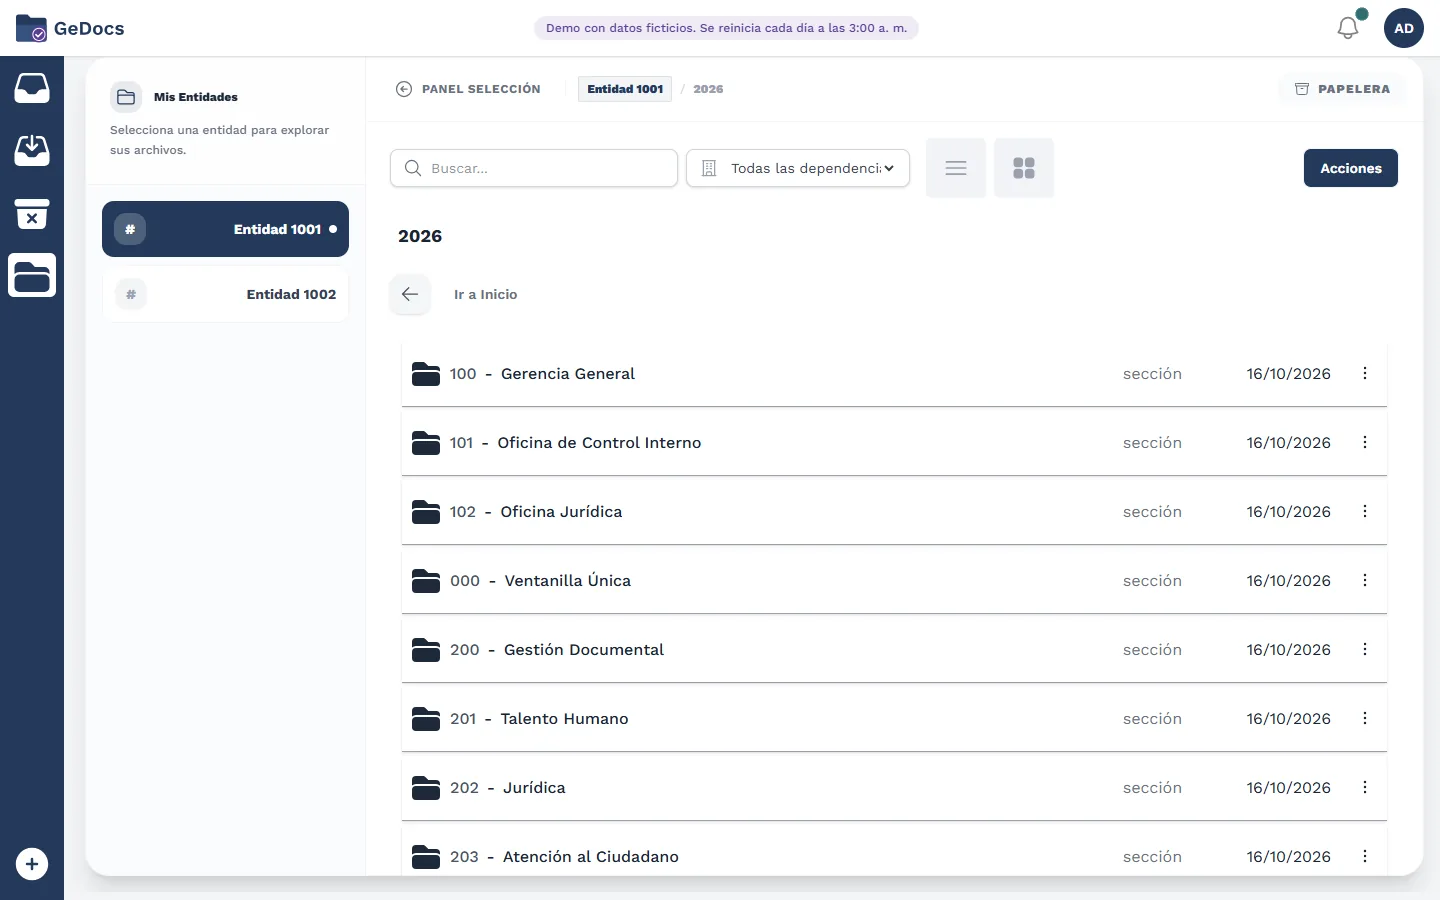Open options menu for 100 - Gerencia General
Screen dimensions: 1440x900
tap(1365, 373)
